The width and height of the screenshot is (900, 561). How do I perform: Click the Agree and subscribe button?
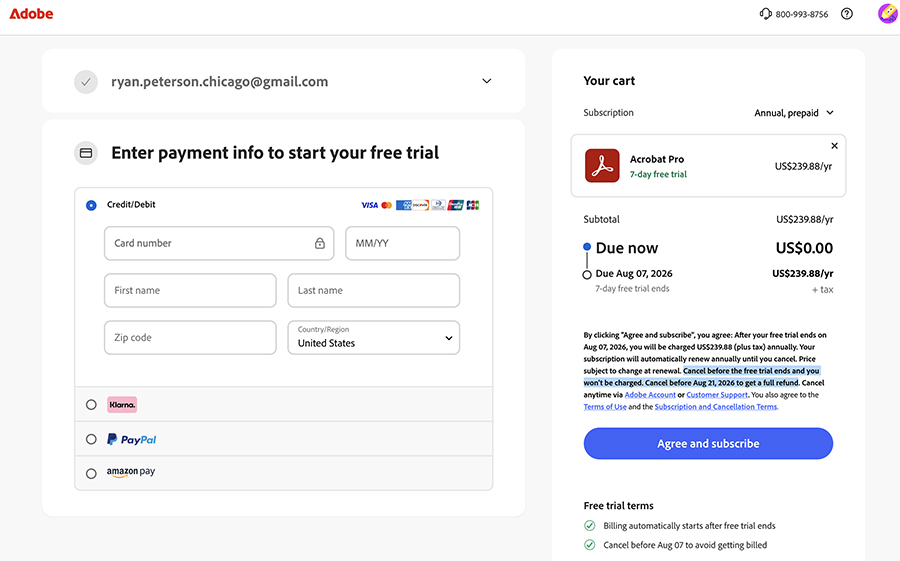708,443
